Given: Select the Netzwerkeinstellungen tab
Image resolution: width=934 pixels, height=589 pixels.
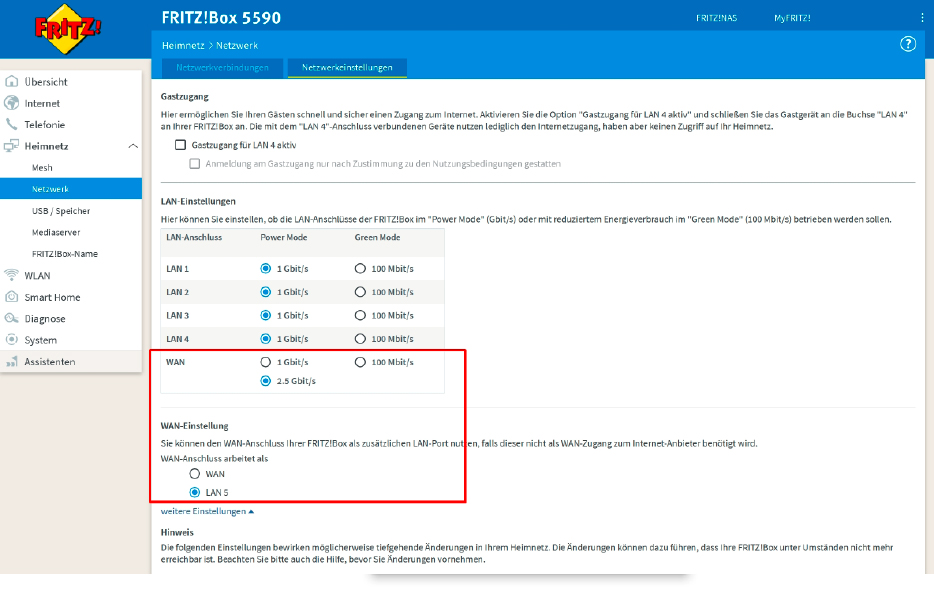Looking at the screenshot, I should point(347,68).
